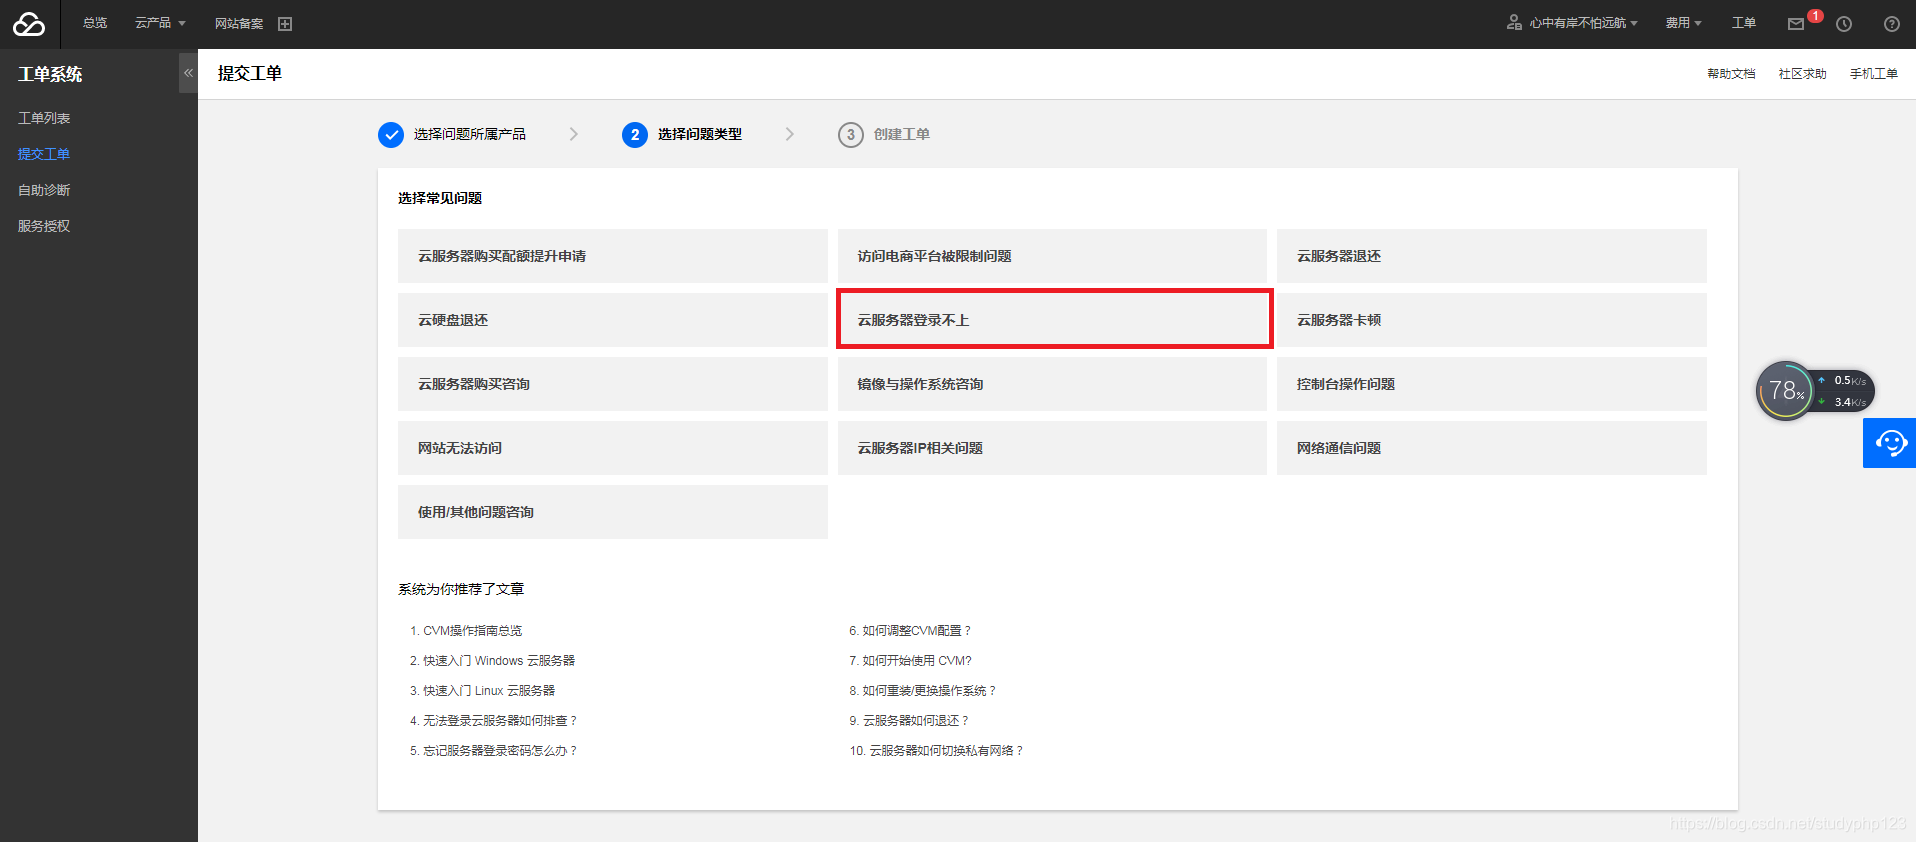Open the mail notifications icon

pyautogui.click(x=1796, y=24)
